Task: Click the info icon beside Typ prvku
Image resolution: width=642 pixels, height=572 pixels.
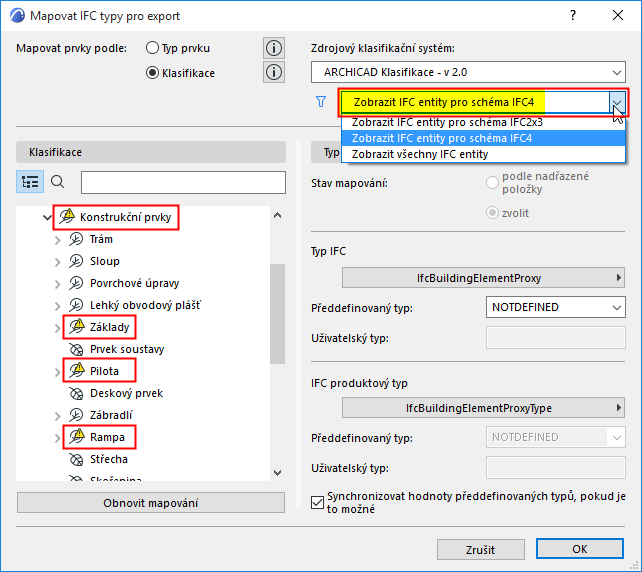Action: pos(274,48)
